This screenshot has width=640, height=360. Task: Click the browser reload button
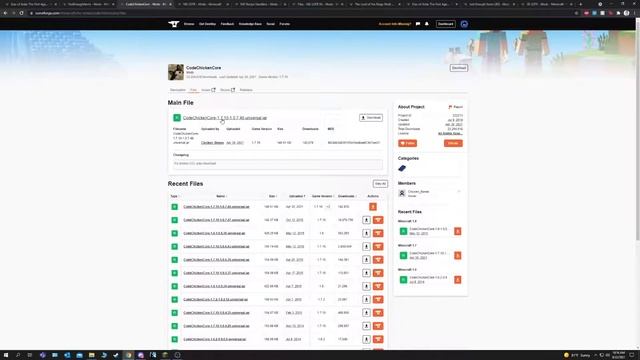[22, 13]
